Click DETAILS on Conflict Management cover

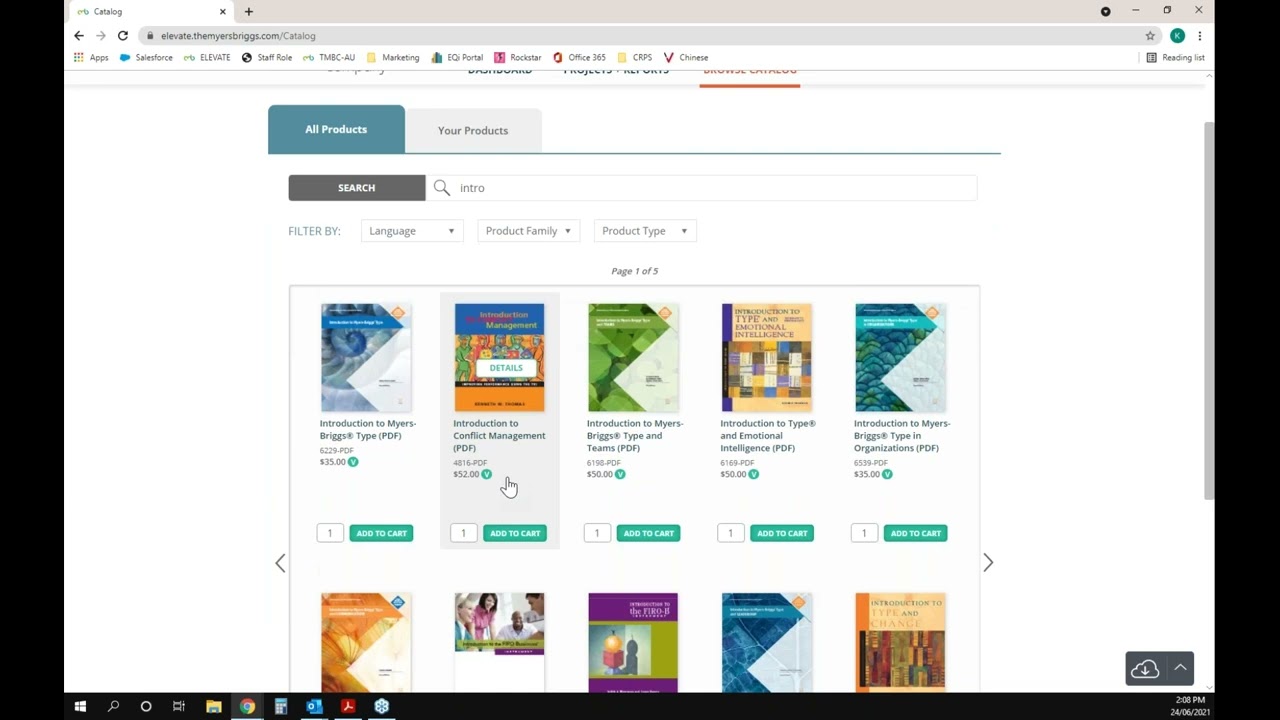click(x=506, y=368)
